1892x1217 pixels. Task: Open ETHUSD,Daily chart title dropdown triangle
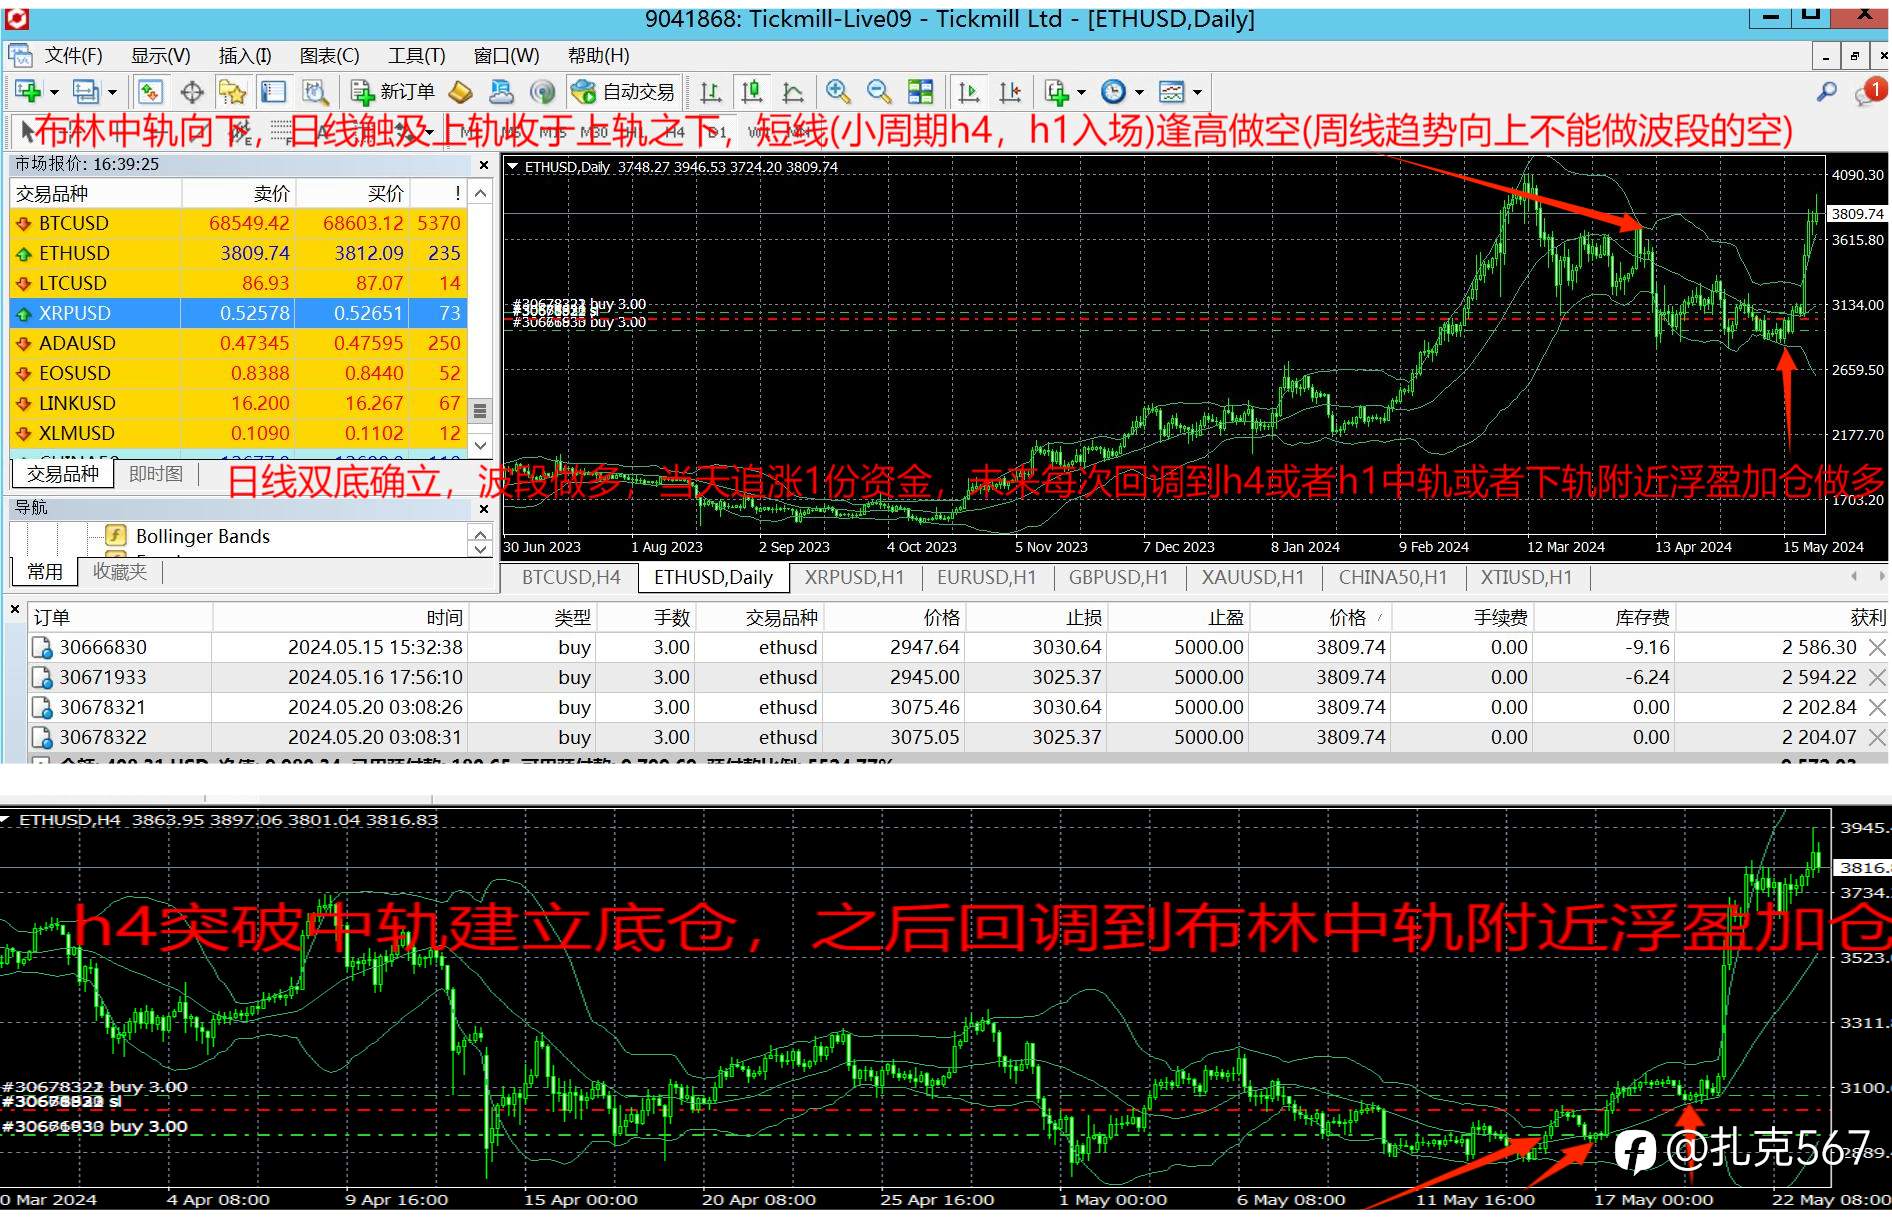click(x=512, y=167)
